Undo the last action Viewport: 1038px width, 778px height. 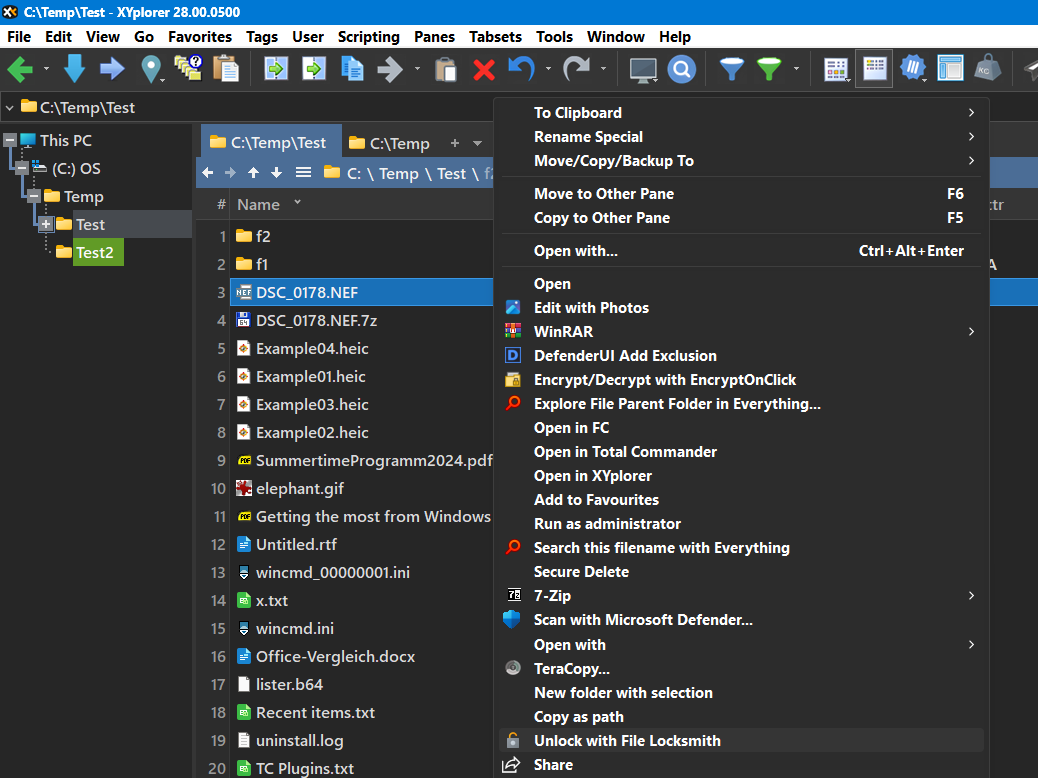[x=520, y=68]
